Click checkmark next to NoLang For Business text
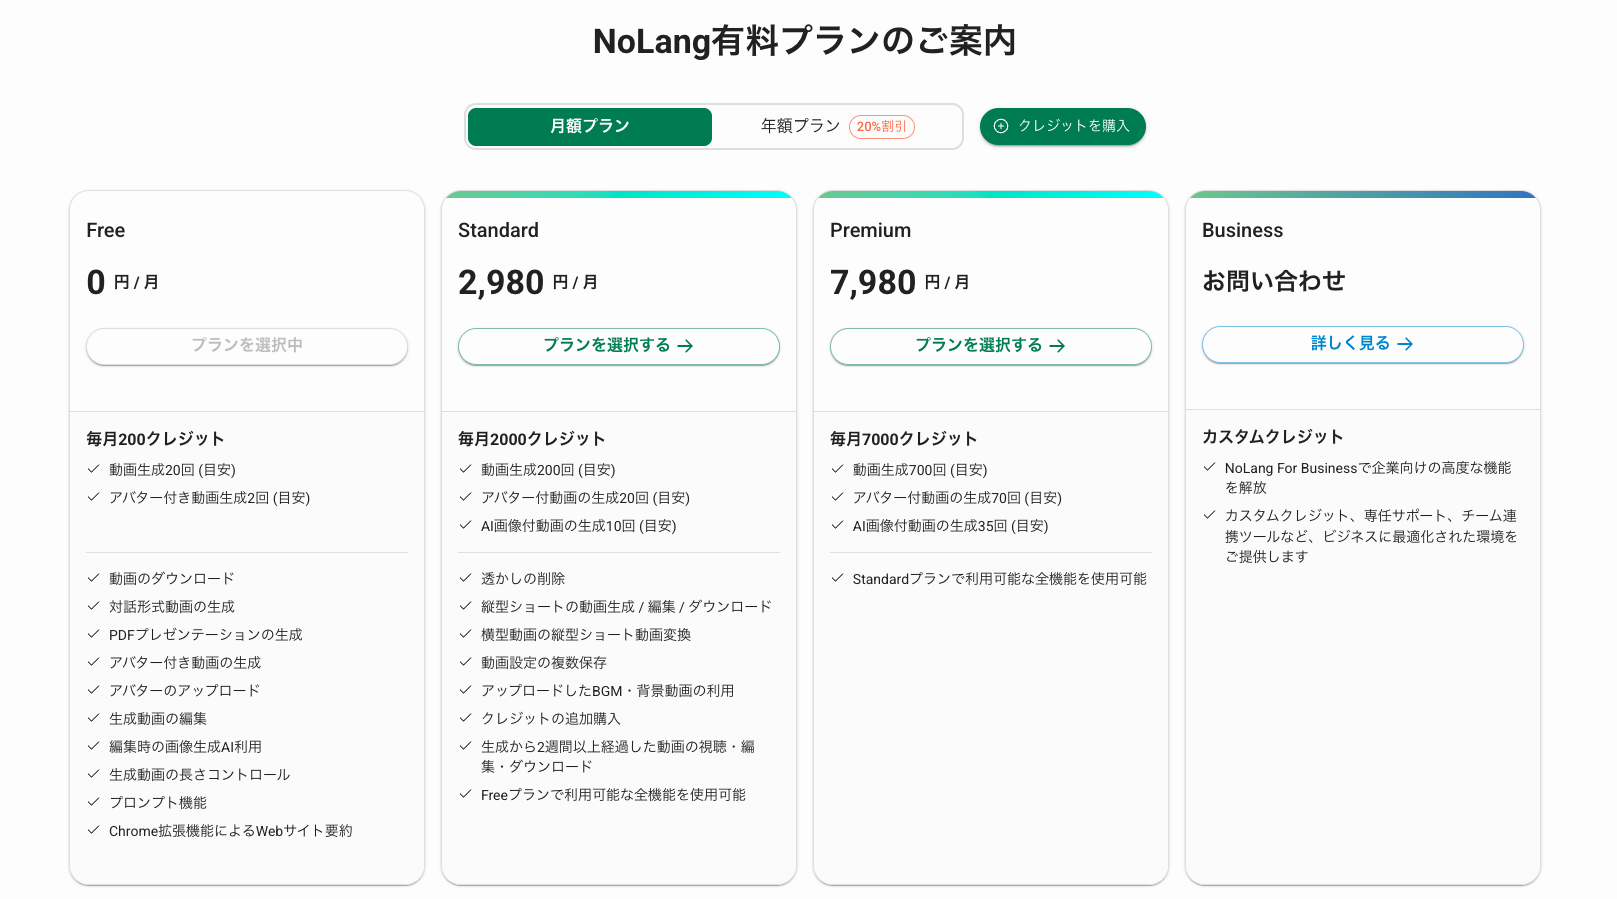 pyautogui.click(x=1209, y=467)
